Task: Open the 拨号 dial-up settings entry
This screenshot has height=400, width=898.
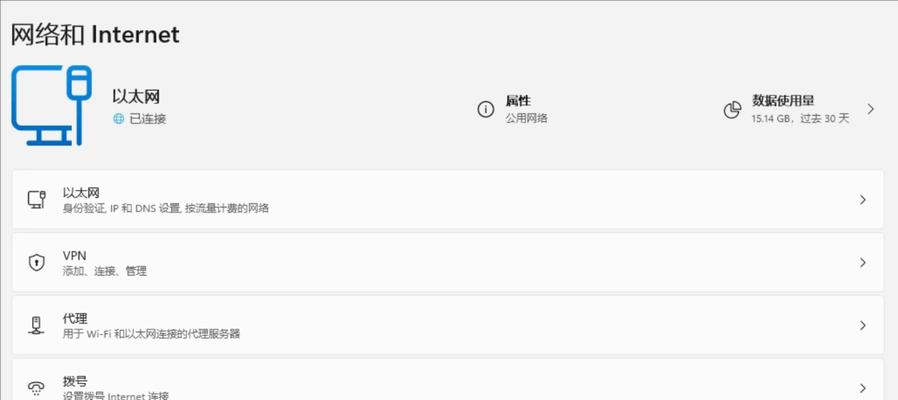Action: coord(448,380)
